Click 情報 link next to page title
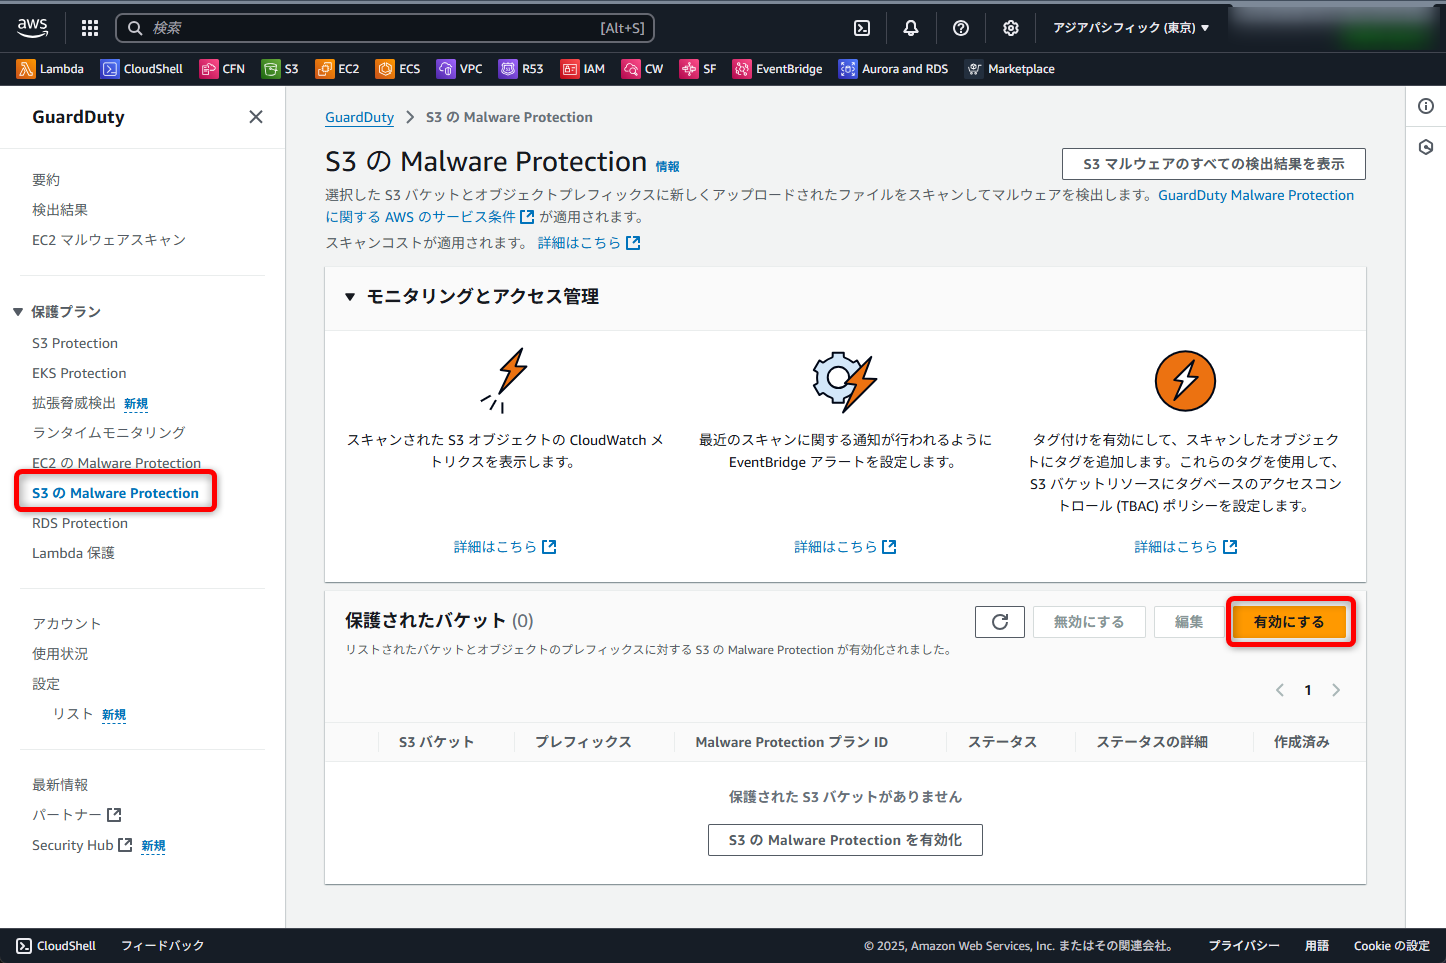The image size is (1446, 963). pos(667,167)
